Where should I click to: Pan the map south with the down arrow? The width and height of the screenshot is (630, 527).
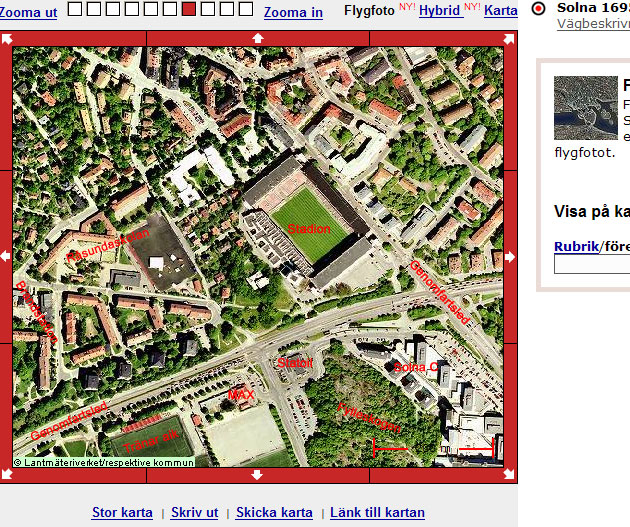(257, 475)
